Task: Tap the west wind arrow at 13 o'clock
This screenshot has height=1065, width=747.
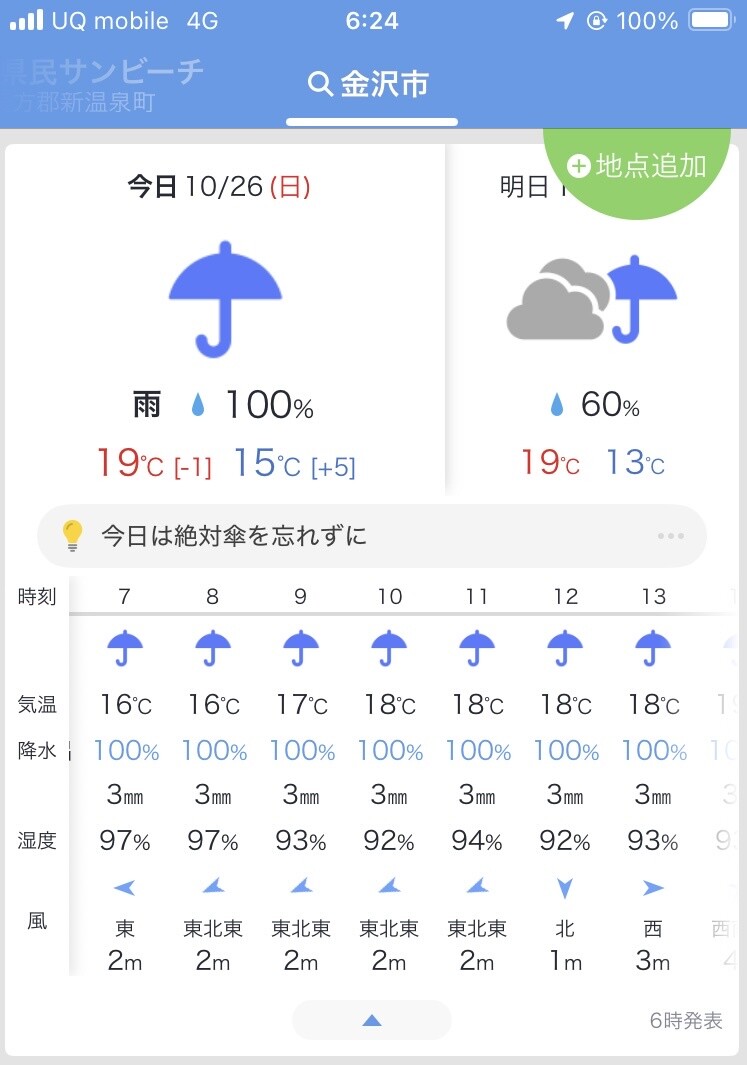Action: [x=653, y=887]
